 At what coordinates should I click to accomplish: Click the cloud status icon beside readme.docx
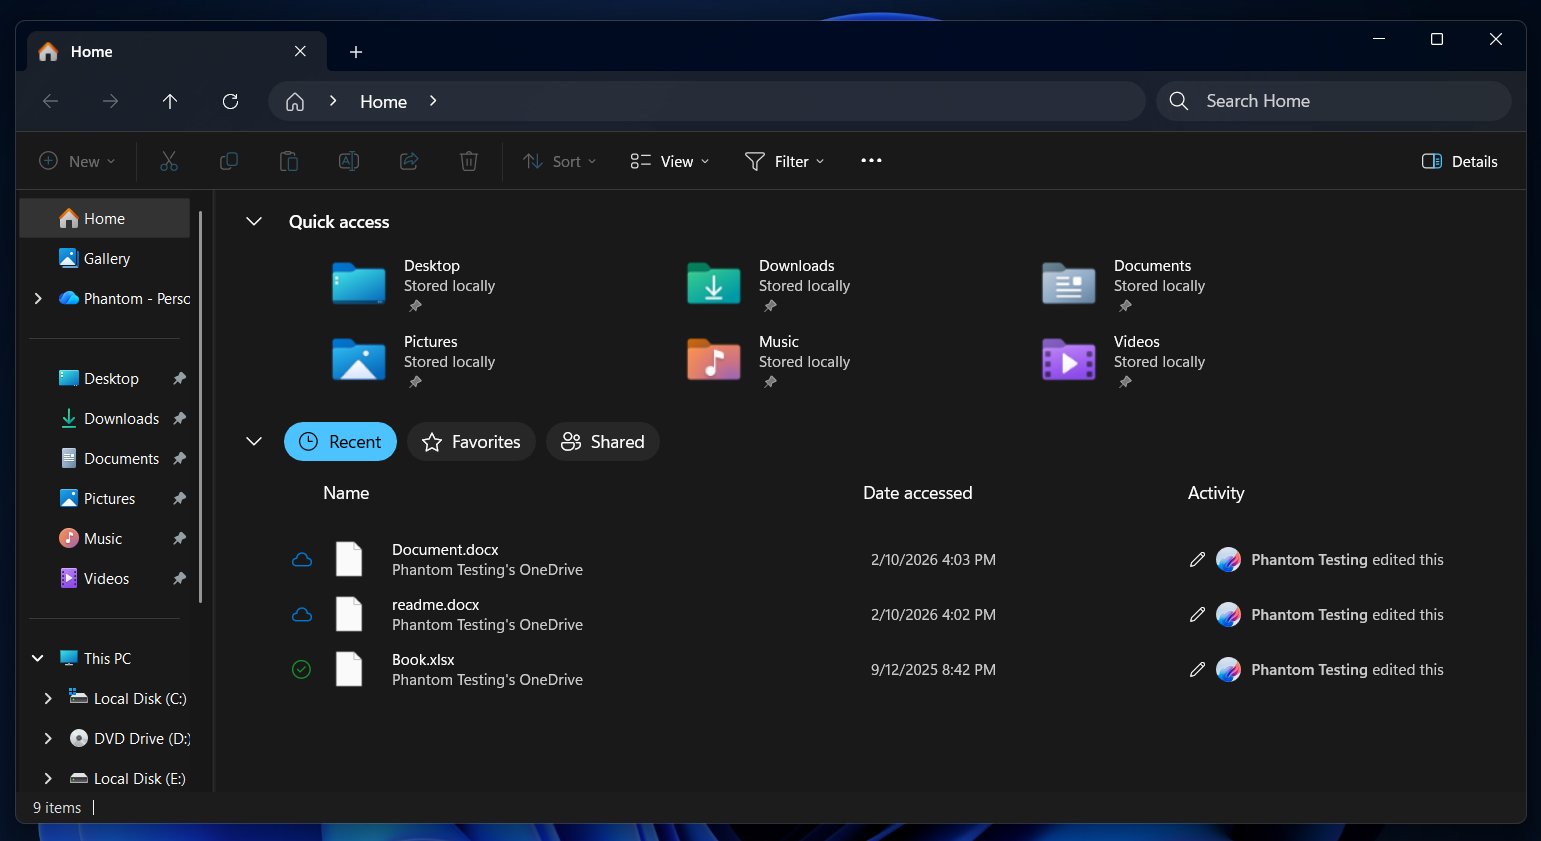click(301, 614)
